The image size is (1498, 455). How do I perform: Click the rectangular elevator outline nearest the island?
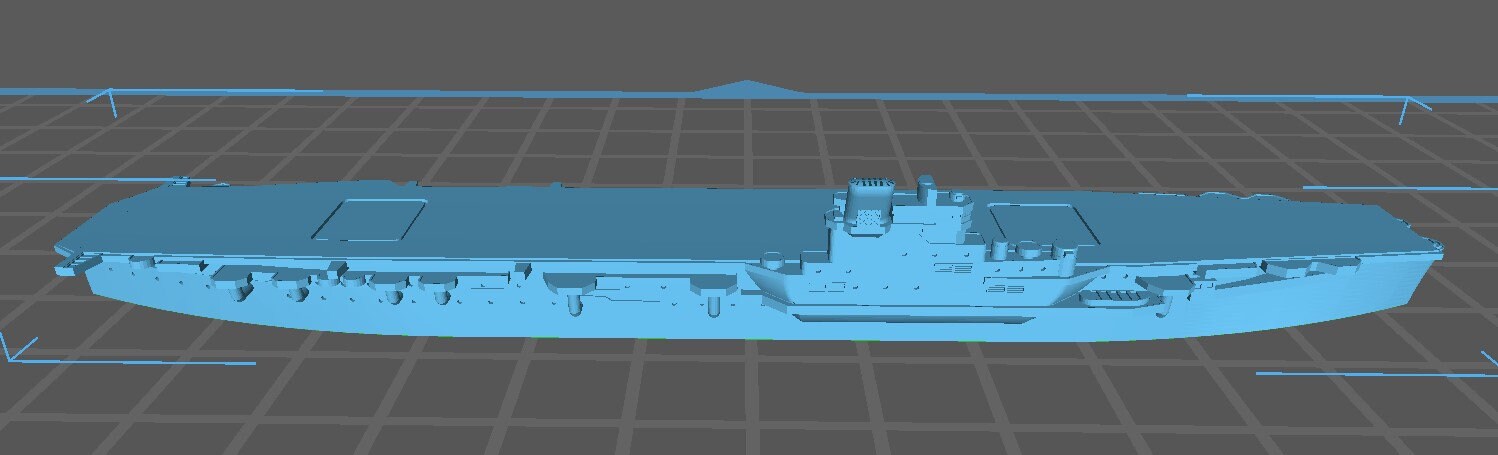pos(1032,222)
